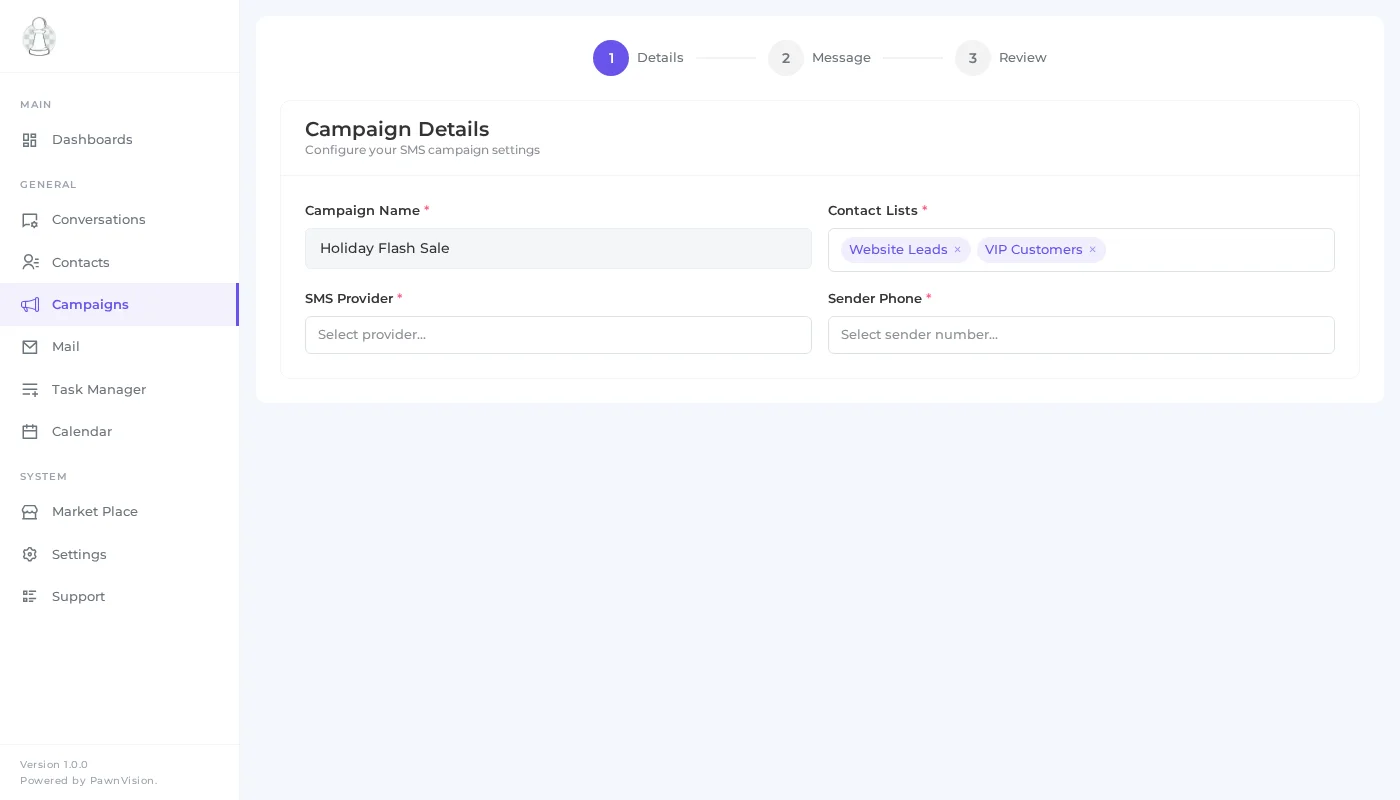Click the Campaign Name input field
Viewport: 1400px width, 800px height.
click(x=558, y=248)
